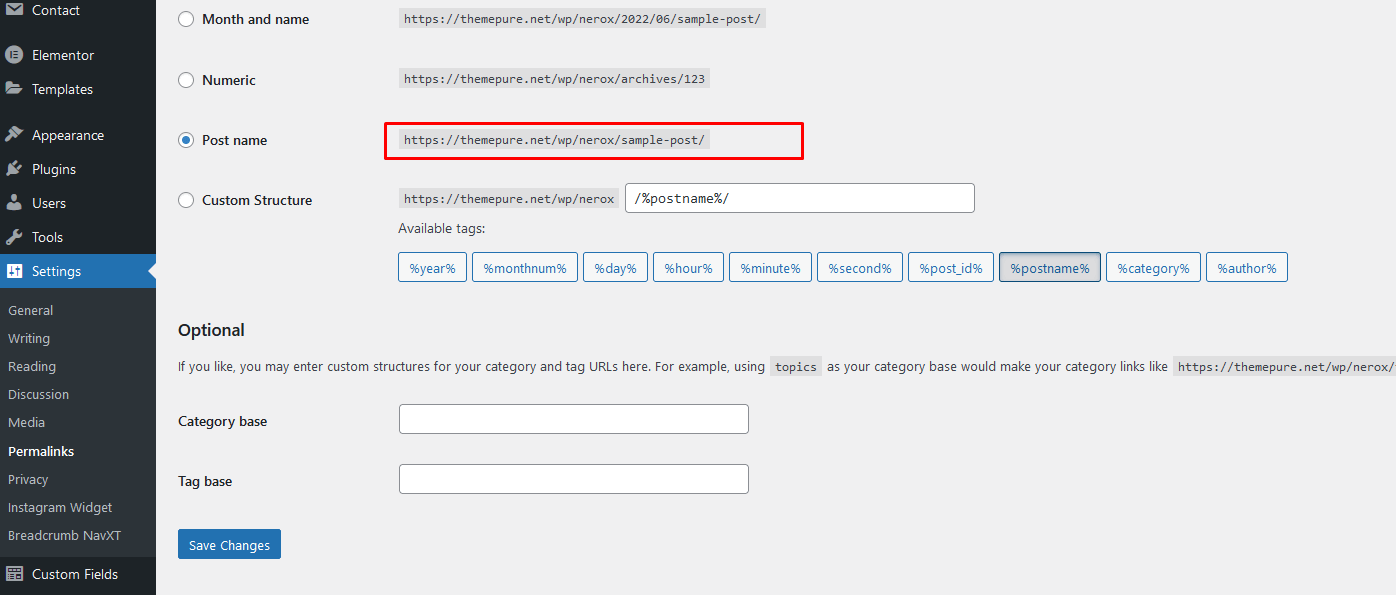Click the Tools wrench icon
Viewport: 1396px width, 595px height.
(x=14, y=237)
